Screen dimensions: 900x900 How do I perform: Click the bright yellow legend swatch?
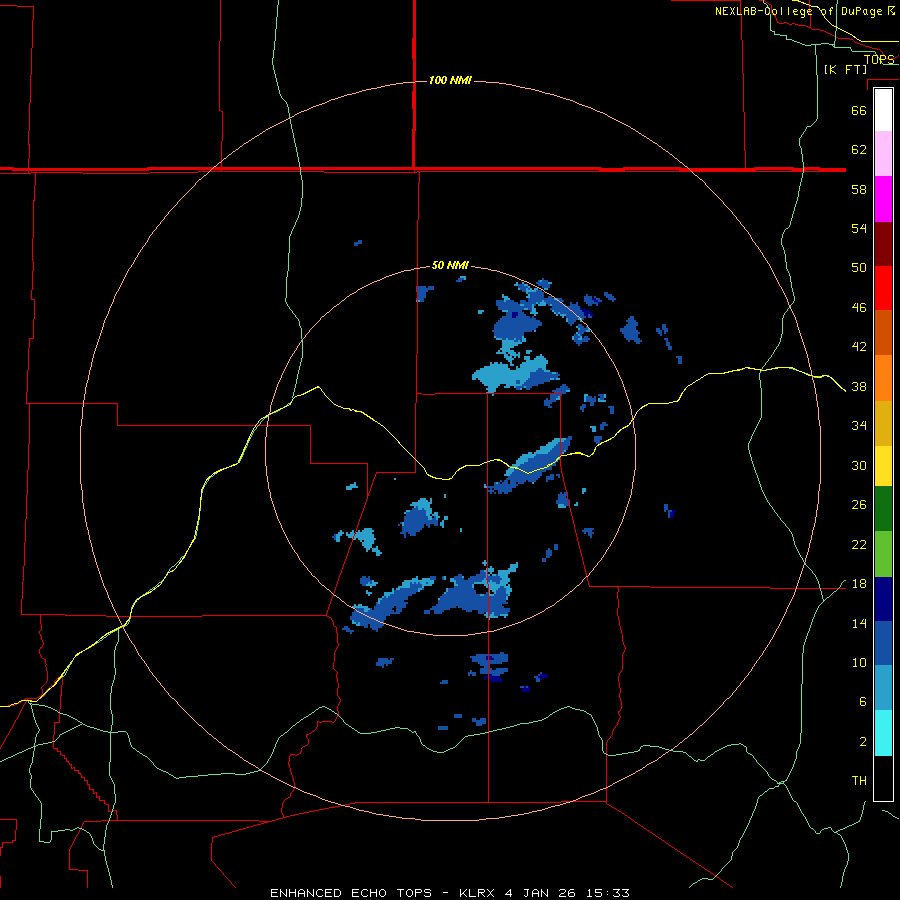point(883,466)
